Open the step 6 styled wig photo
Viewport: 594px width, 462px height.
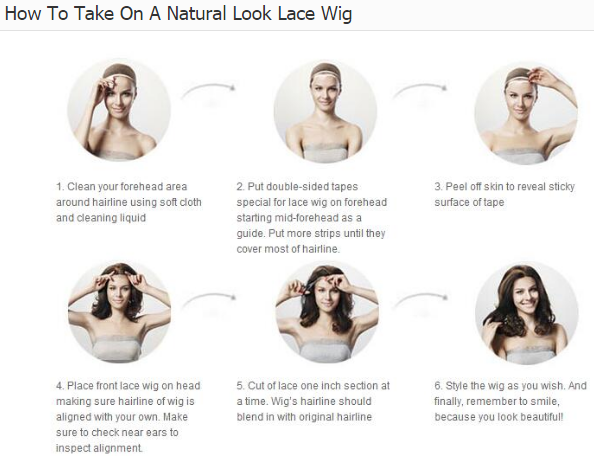click(x=527, y=315)
